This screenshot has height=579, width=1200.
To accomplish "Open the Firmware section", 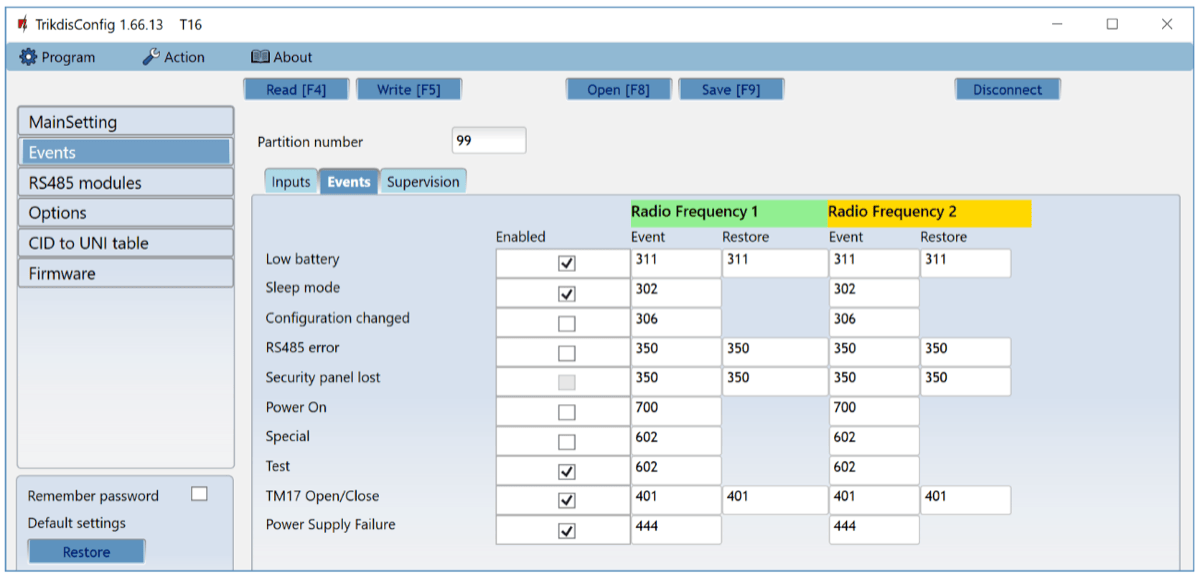I will (125, 273).
